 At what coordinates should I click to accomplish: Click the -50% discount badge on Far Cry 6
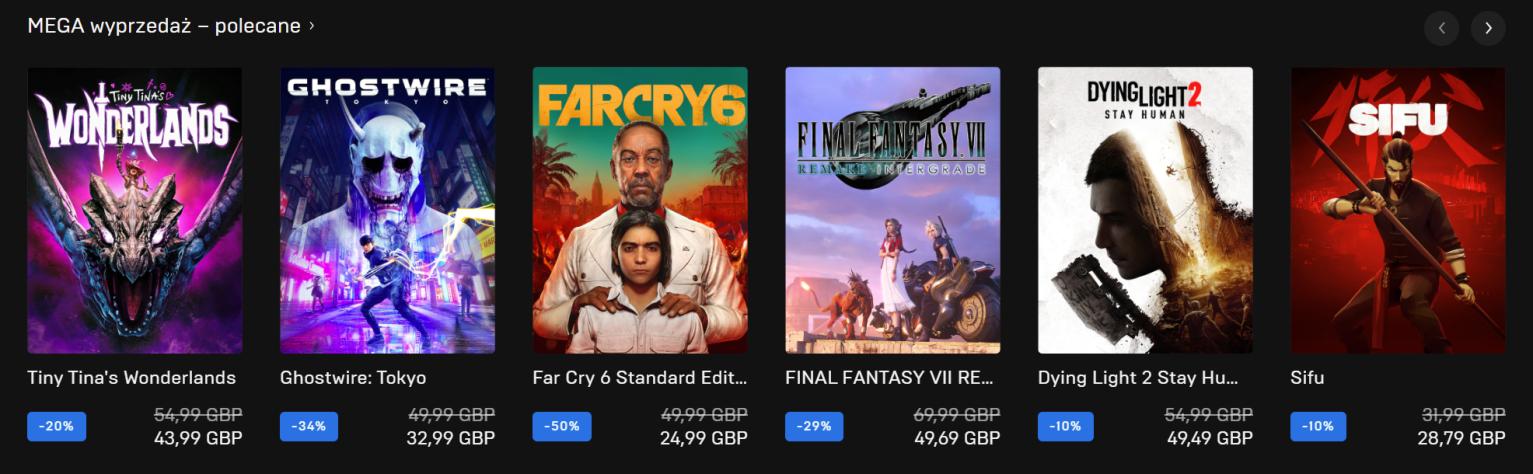[562, 426]
